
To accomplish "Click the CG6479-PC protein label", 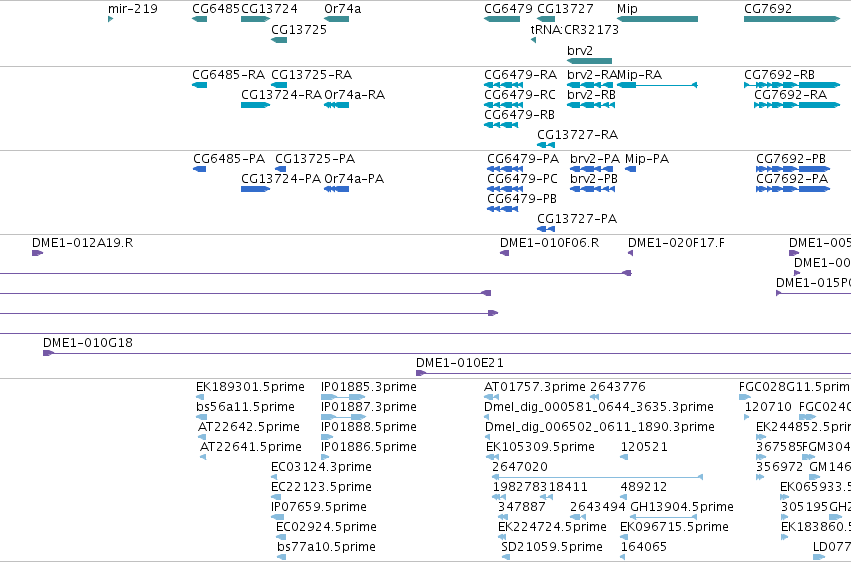I will (x=522, y=178).
